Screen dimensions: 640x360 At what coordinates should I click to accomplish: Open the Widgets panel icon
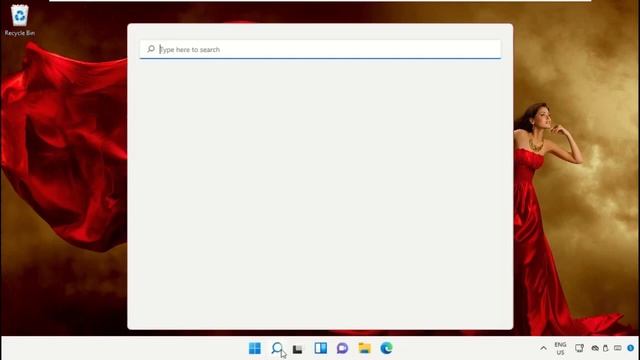(x=320, y=348)
